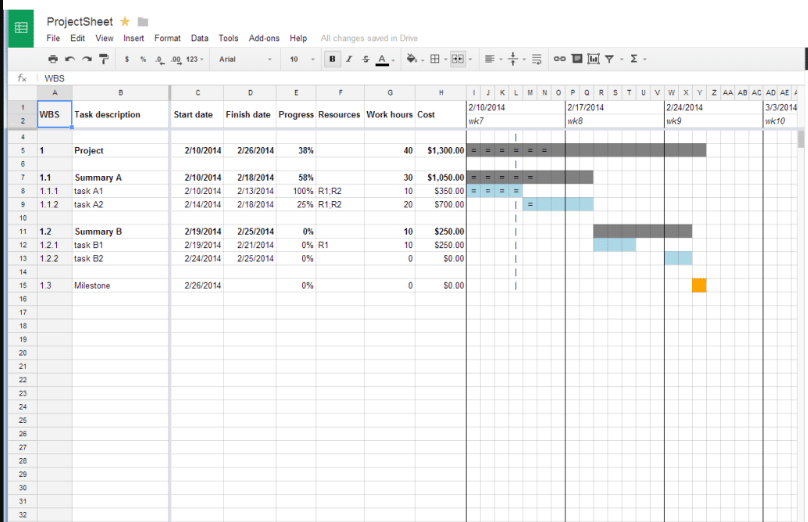The width and height of the screenshot is (808, 522).
Task: Click the Redo arrow icon
Action: click(x=87, y=59)
